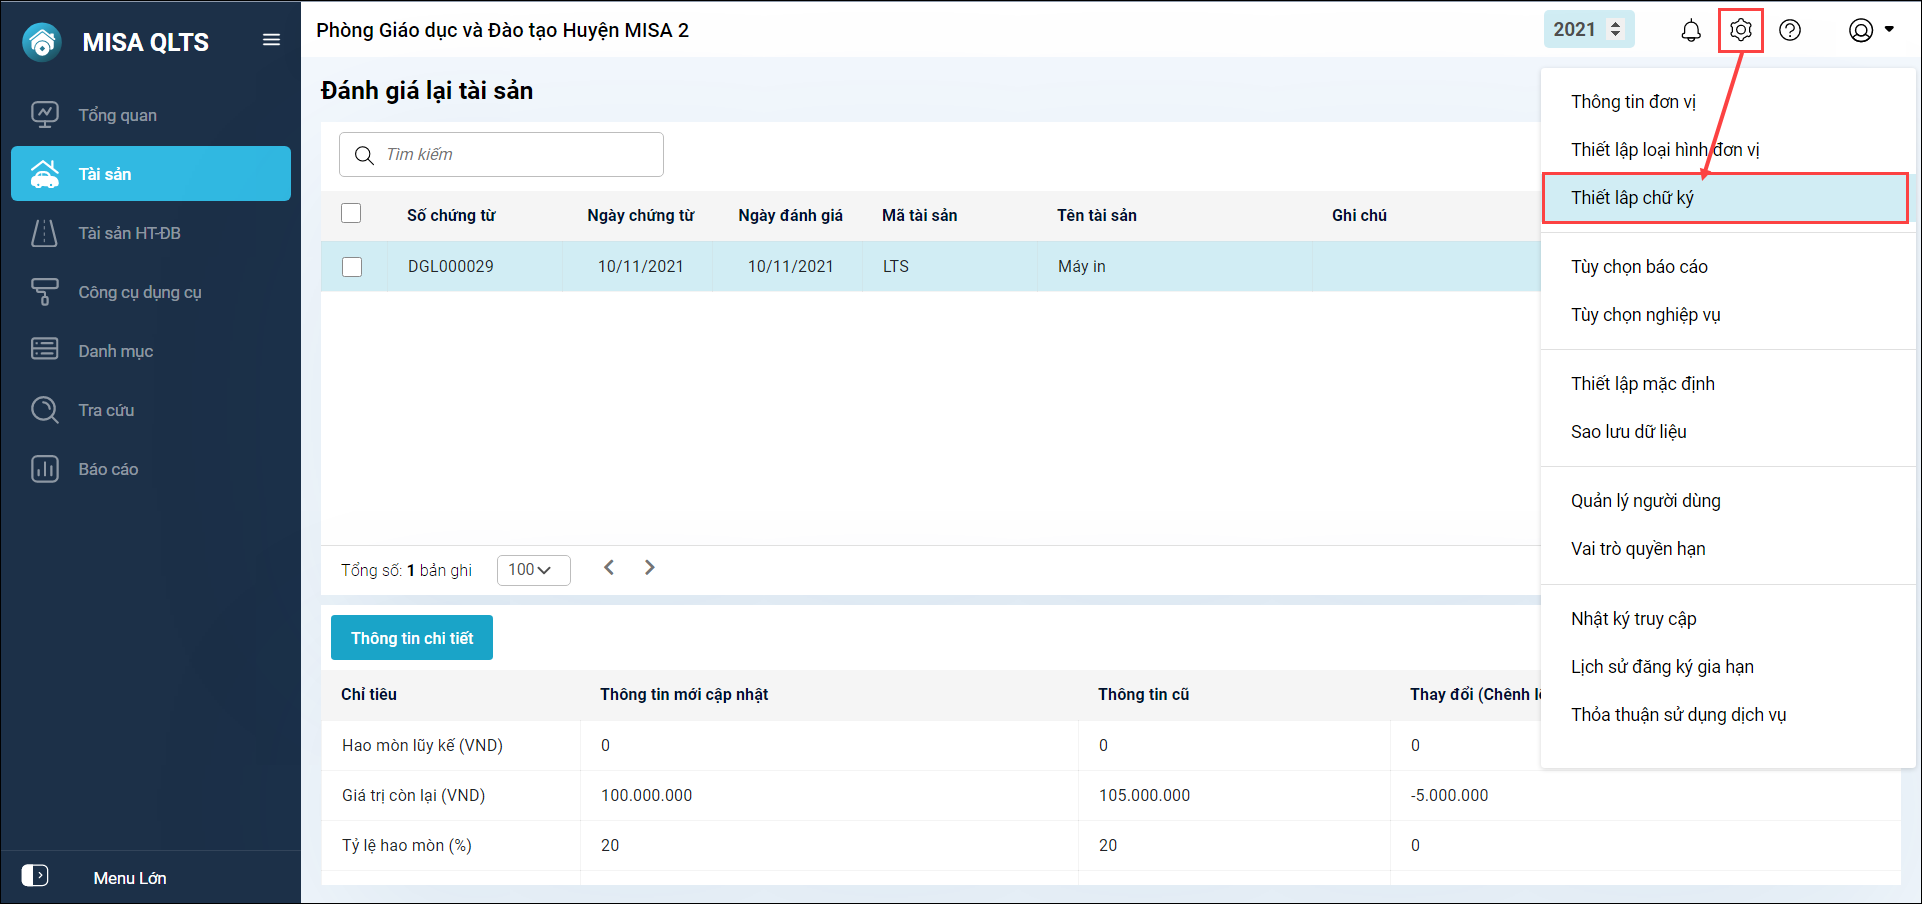
Task: Open Công cụ dụng cụ in sidebar
Action: 139,292
